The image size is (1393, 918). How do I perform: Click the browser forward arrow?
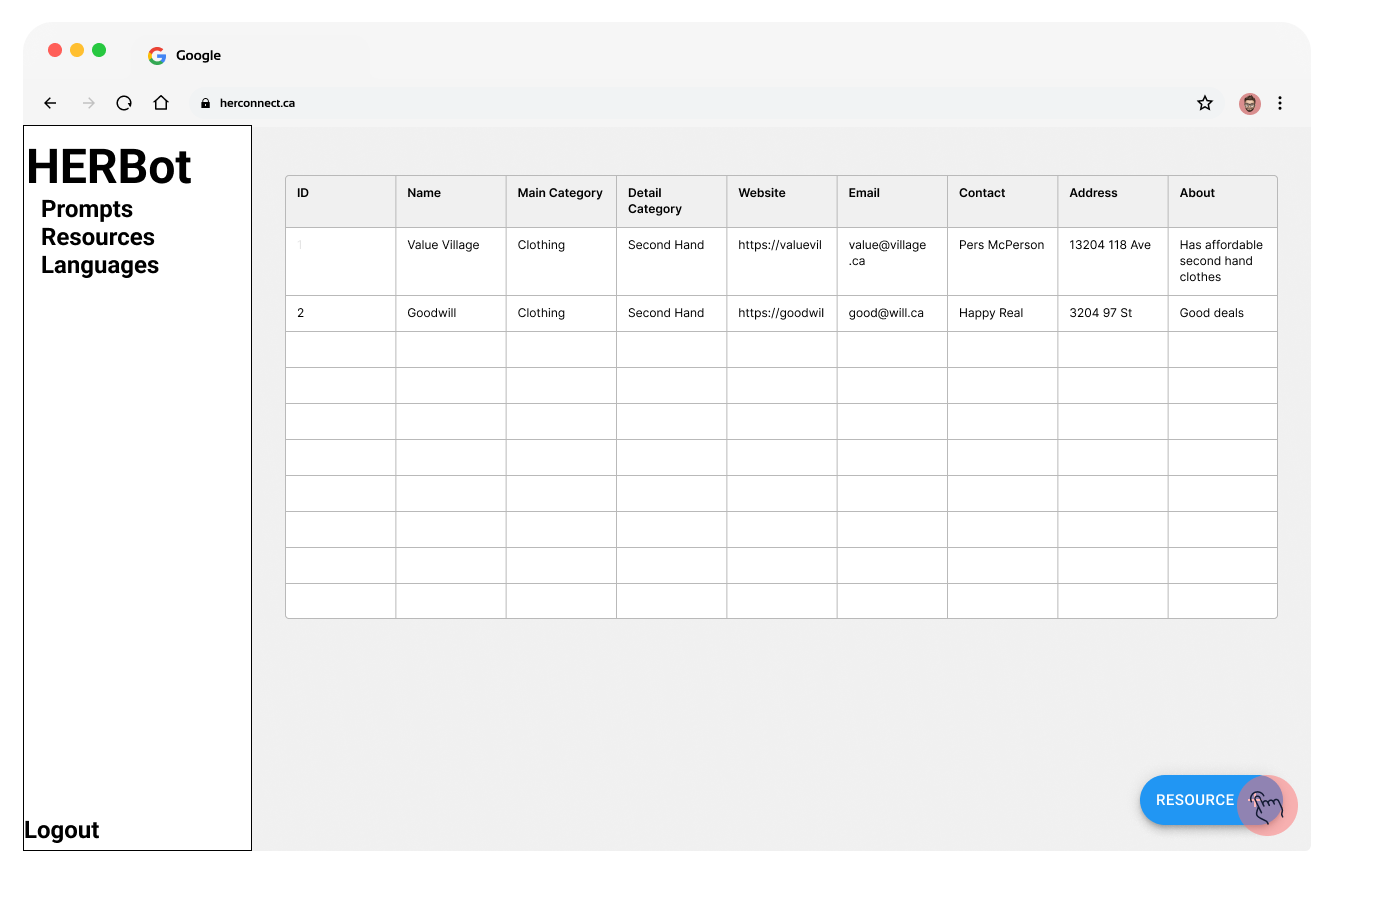click(x=89, y=103)
